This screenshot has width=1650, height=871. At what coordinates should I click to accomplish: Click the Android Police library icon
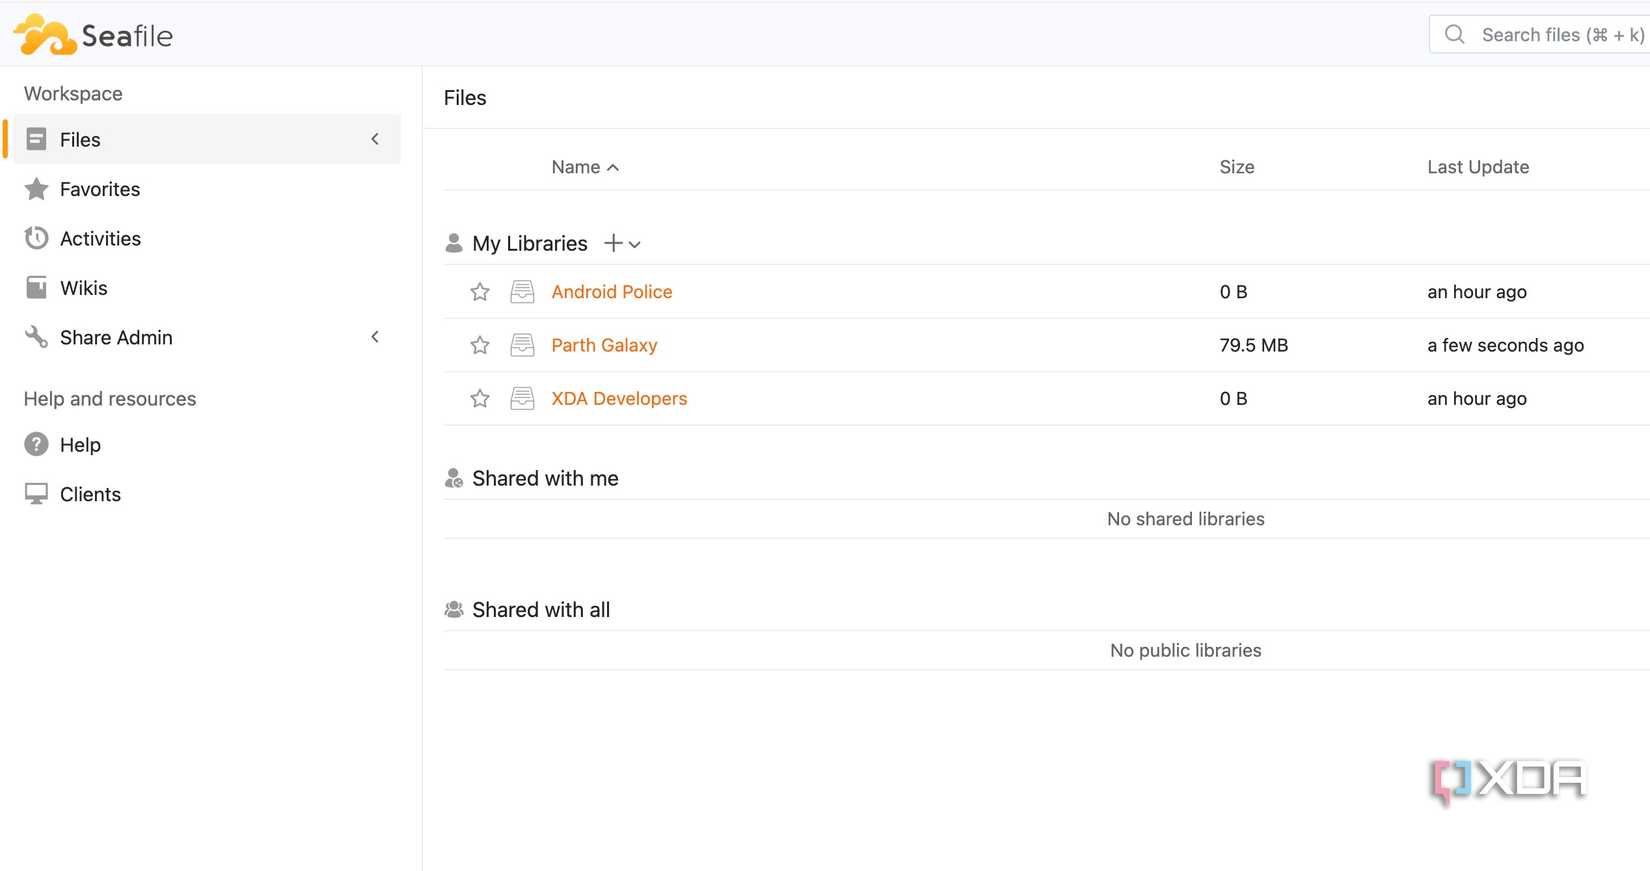tap(522, 292)
